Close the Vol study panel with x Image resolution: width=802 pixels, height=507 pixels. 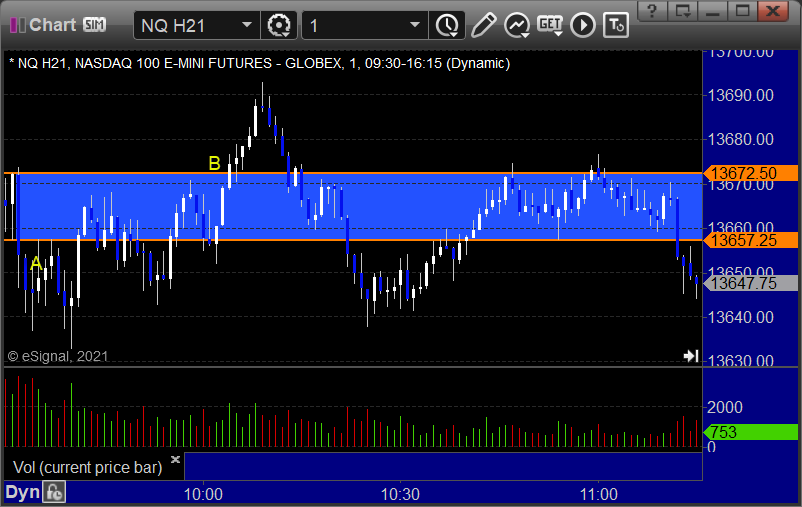point(175,459)
